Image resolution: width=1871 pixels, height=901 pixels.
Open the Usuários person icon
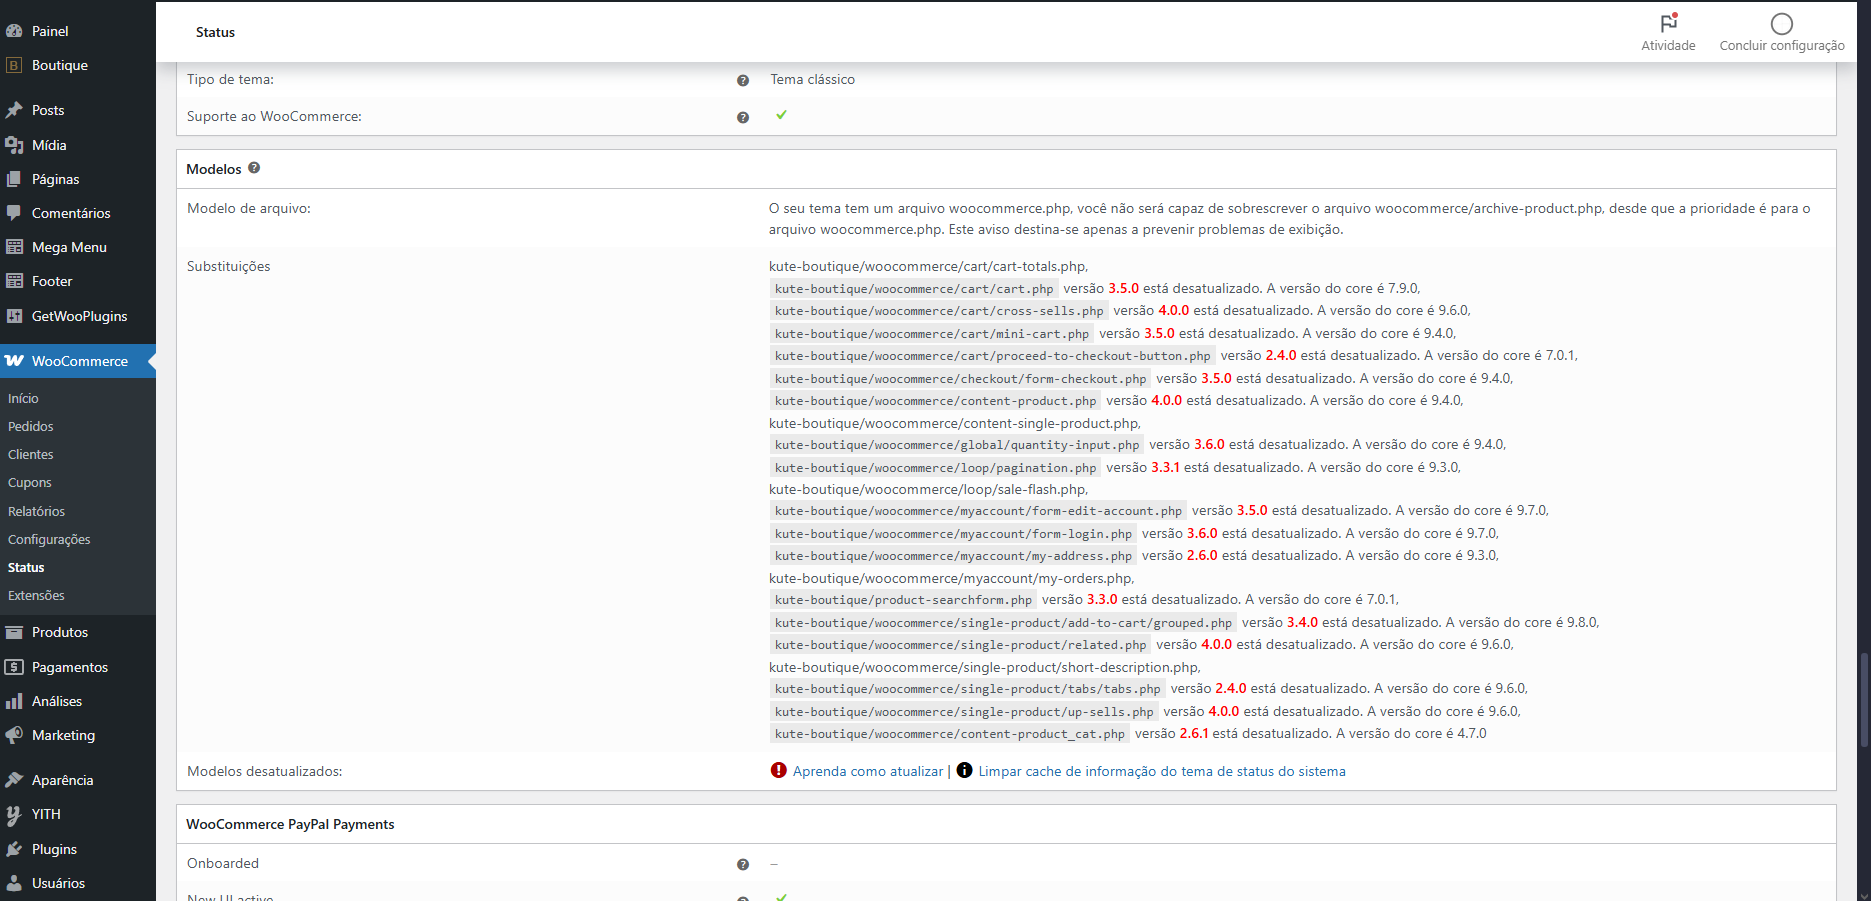coord(14,883)
